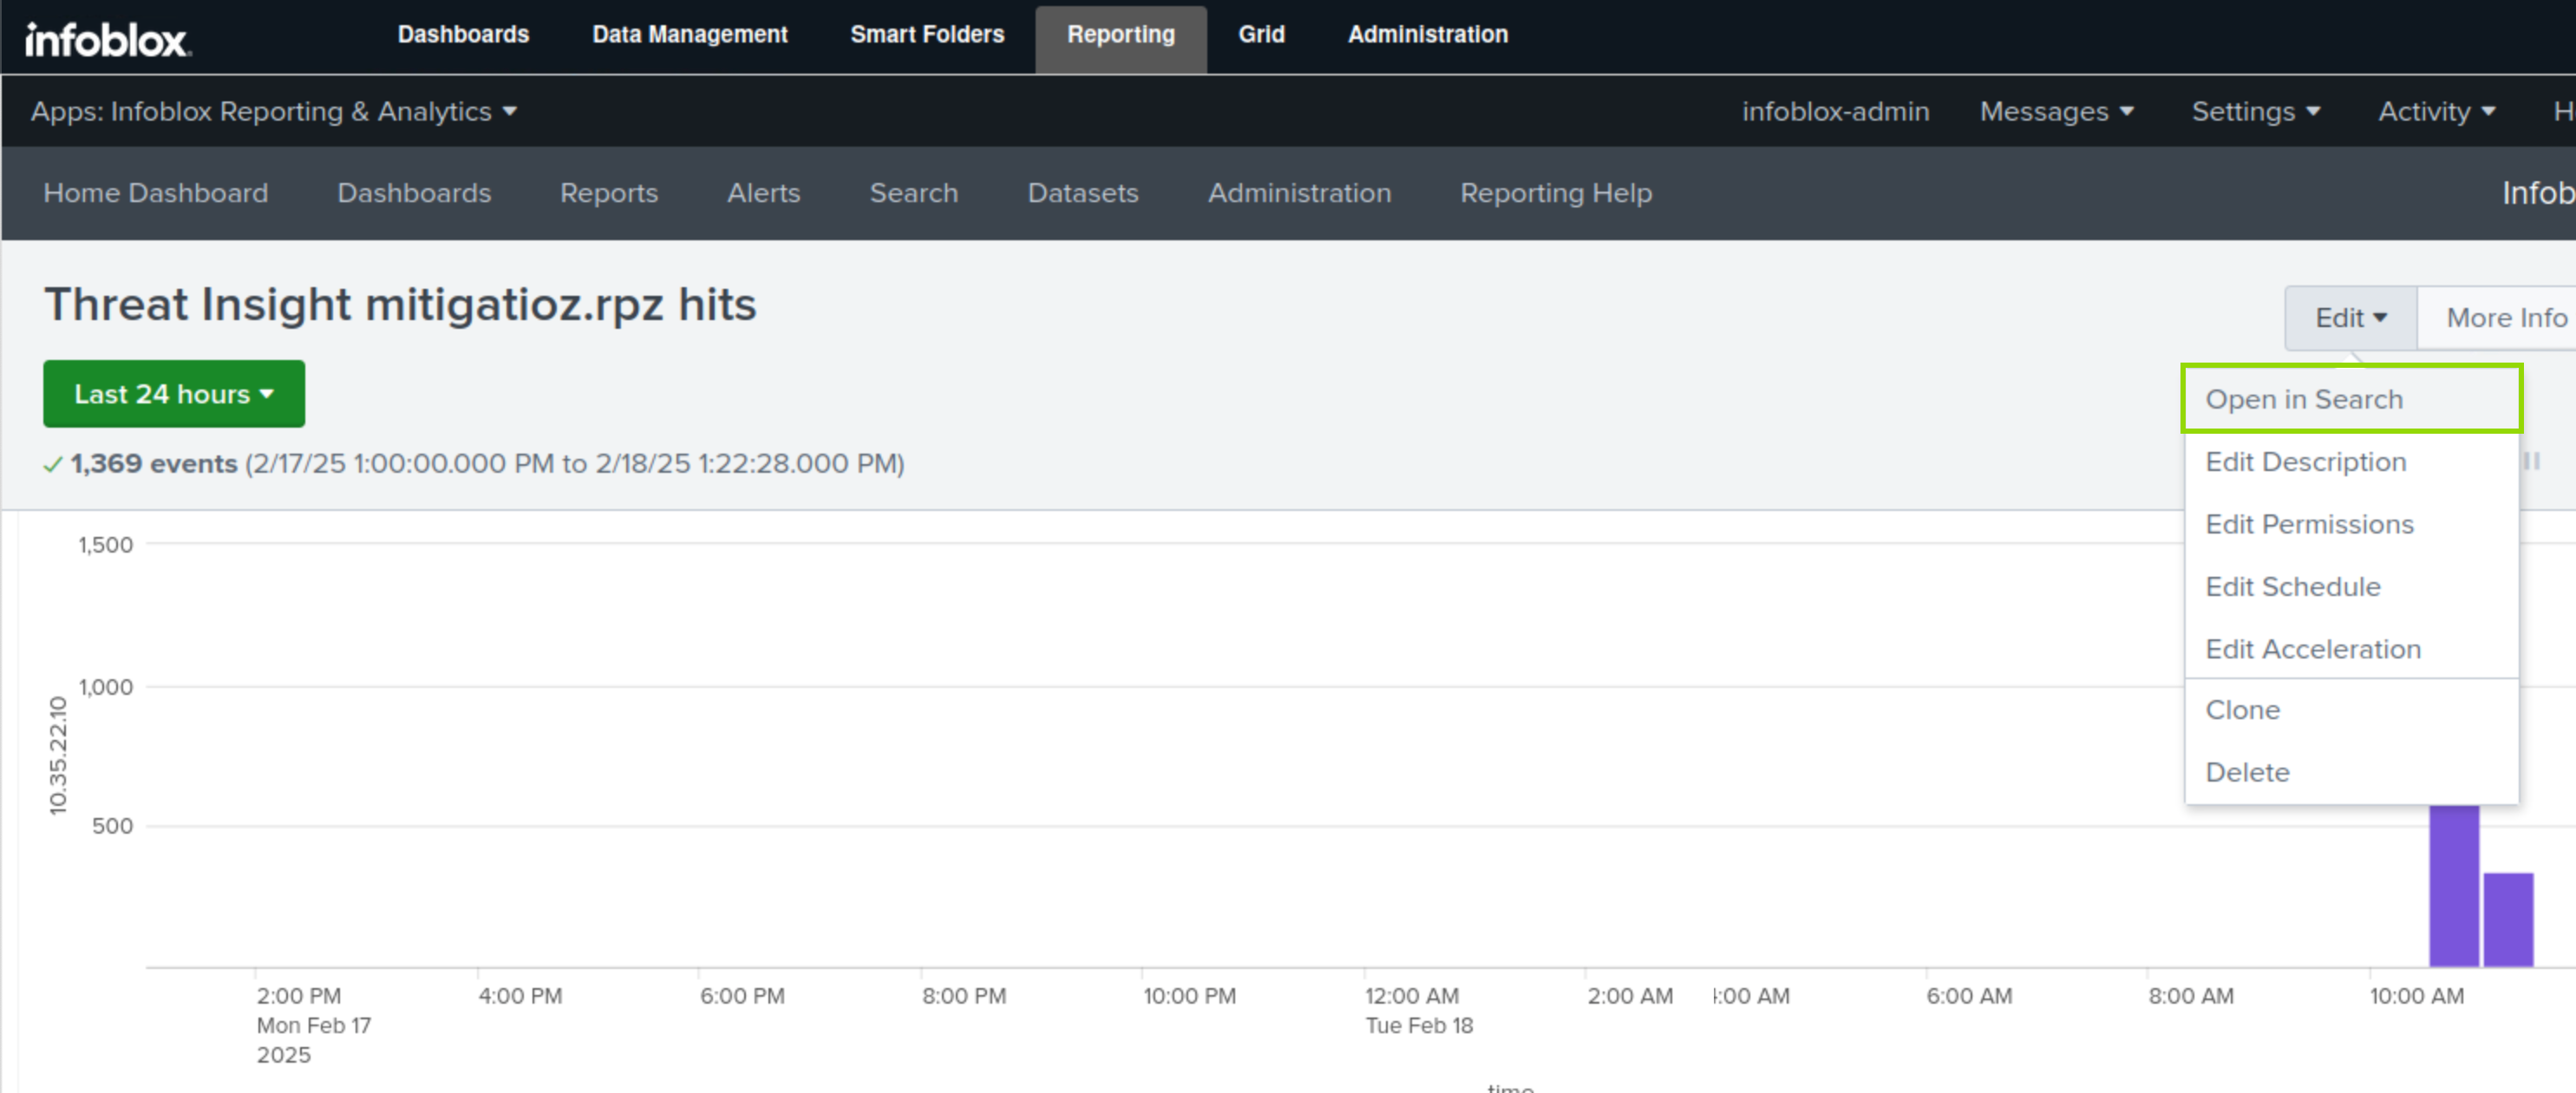Click the More Info button
2576x1093 pixels.
(x=2505, y=318)
